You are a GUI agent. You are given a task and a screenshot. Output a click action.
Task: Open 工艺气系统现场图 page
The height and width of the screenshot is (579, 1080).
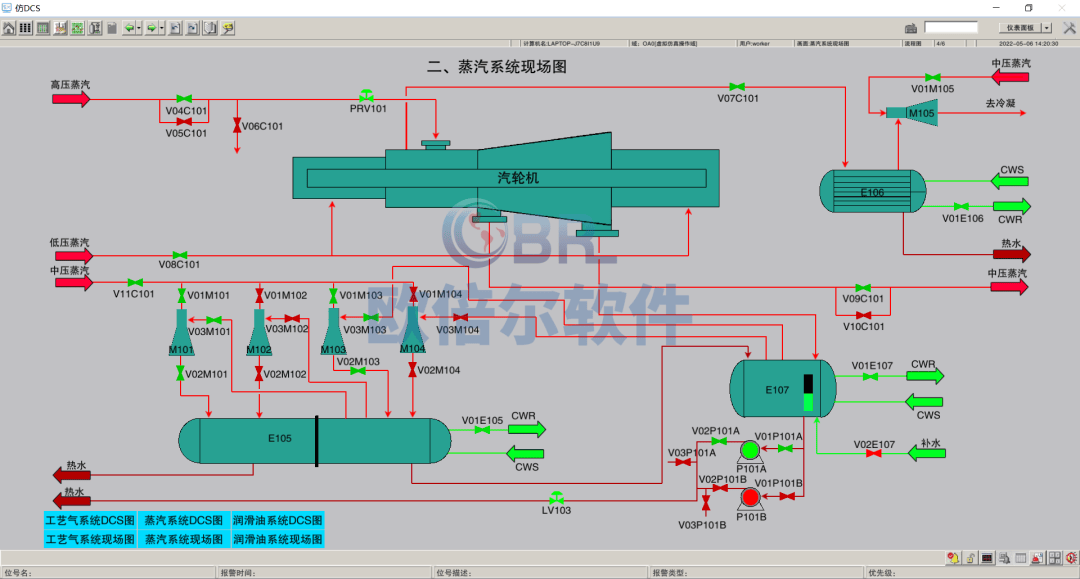click(90, 539)
